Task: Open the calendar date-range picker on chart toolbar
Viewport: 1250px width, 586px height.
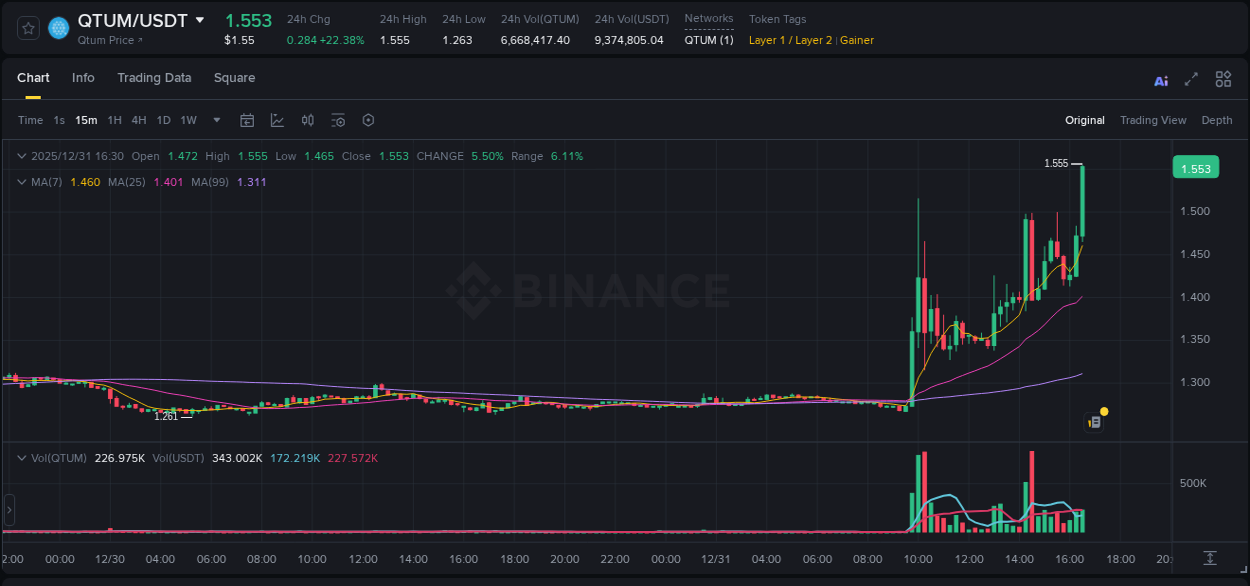Action: (x=247, y=120)
